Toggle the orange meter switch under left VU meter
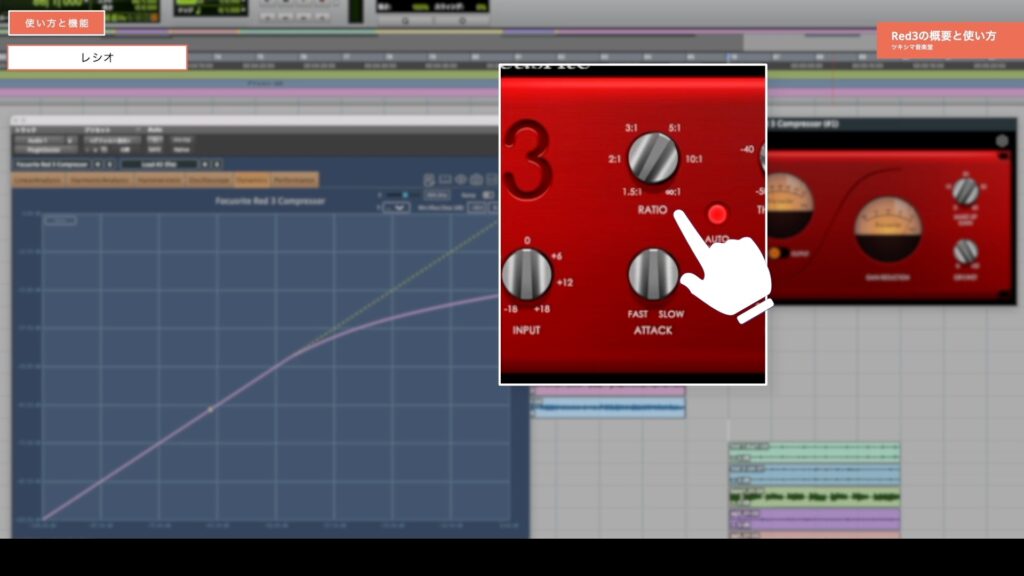The height and width of the screenshot is (576, 1024). [x=776, y=253]
